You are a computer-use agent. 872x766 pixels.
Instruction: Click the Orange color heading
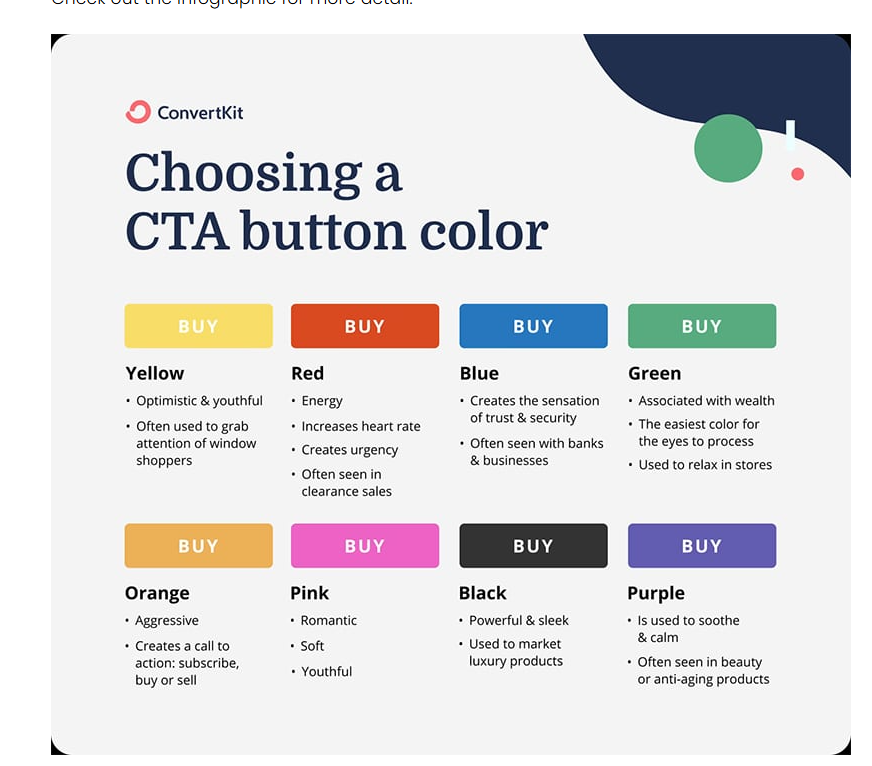(x=157, y=593)
